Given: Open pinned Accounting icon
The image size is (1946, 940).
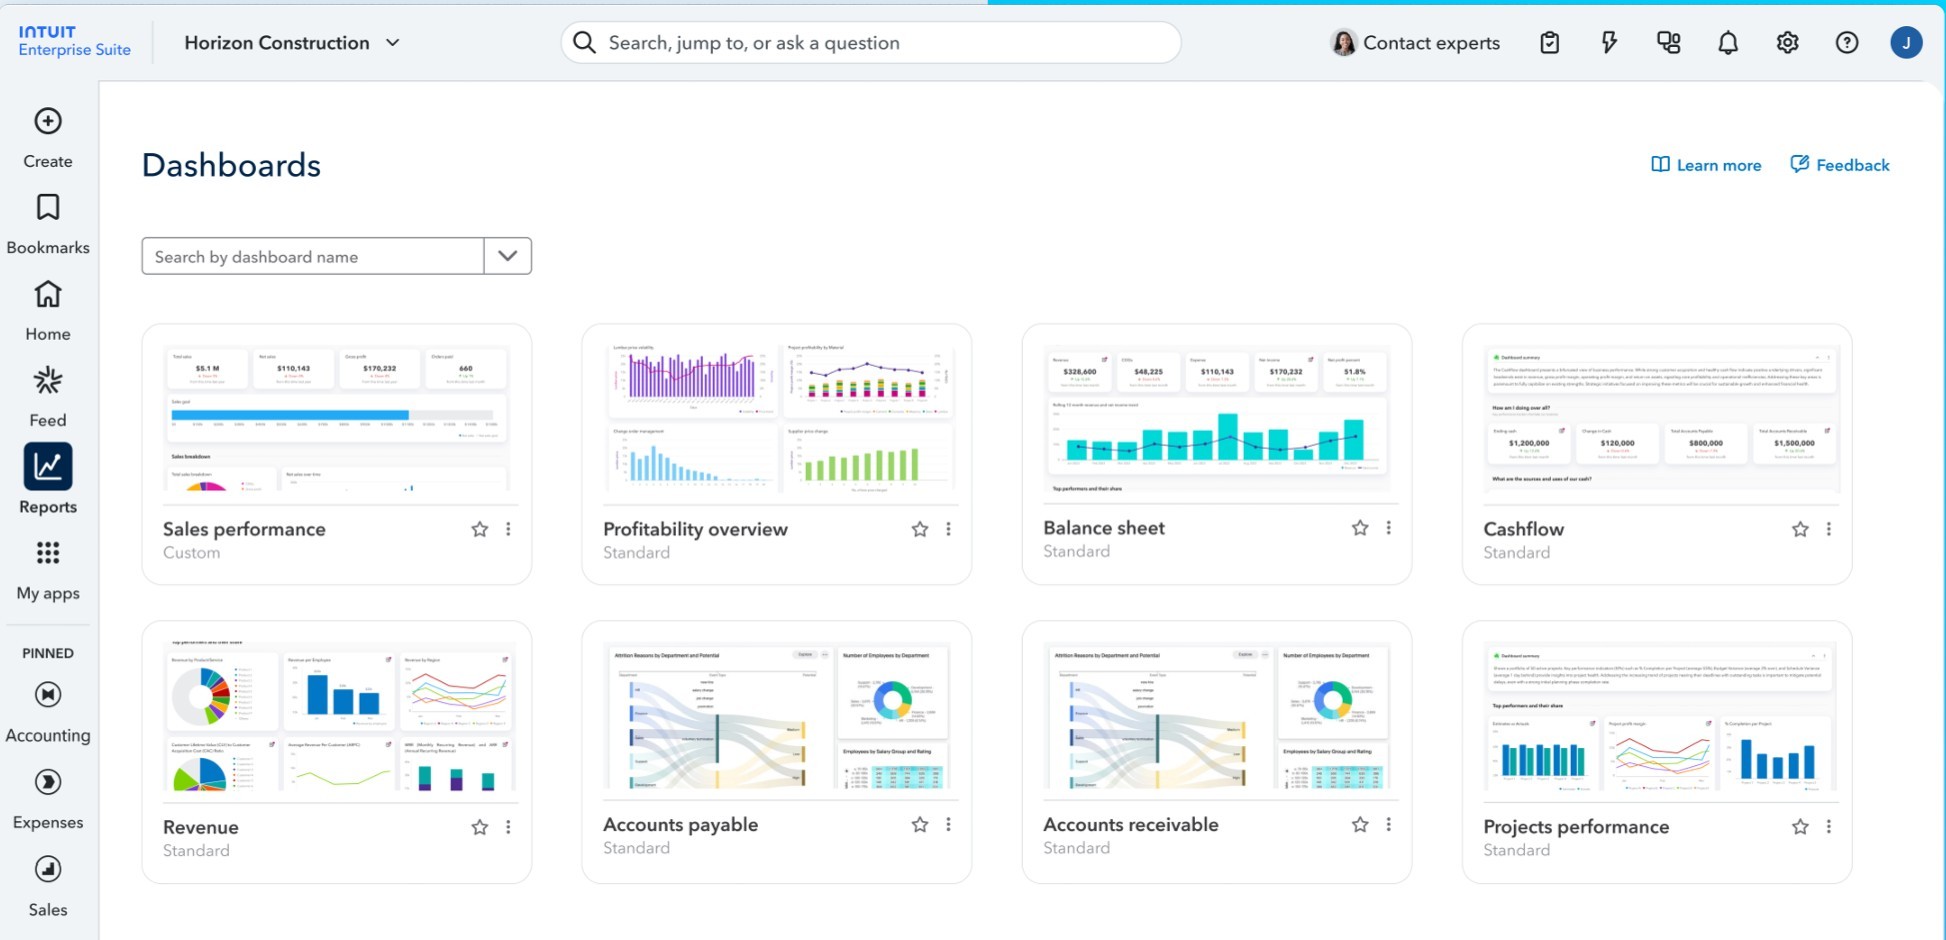Looking at the screenshot, I should point(48,694).
